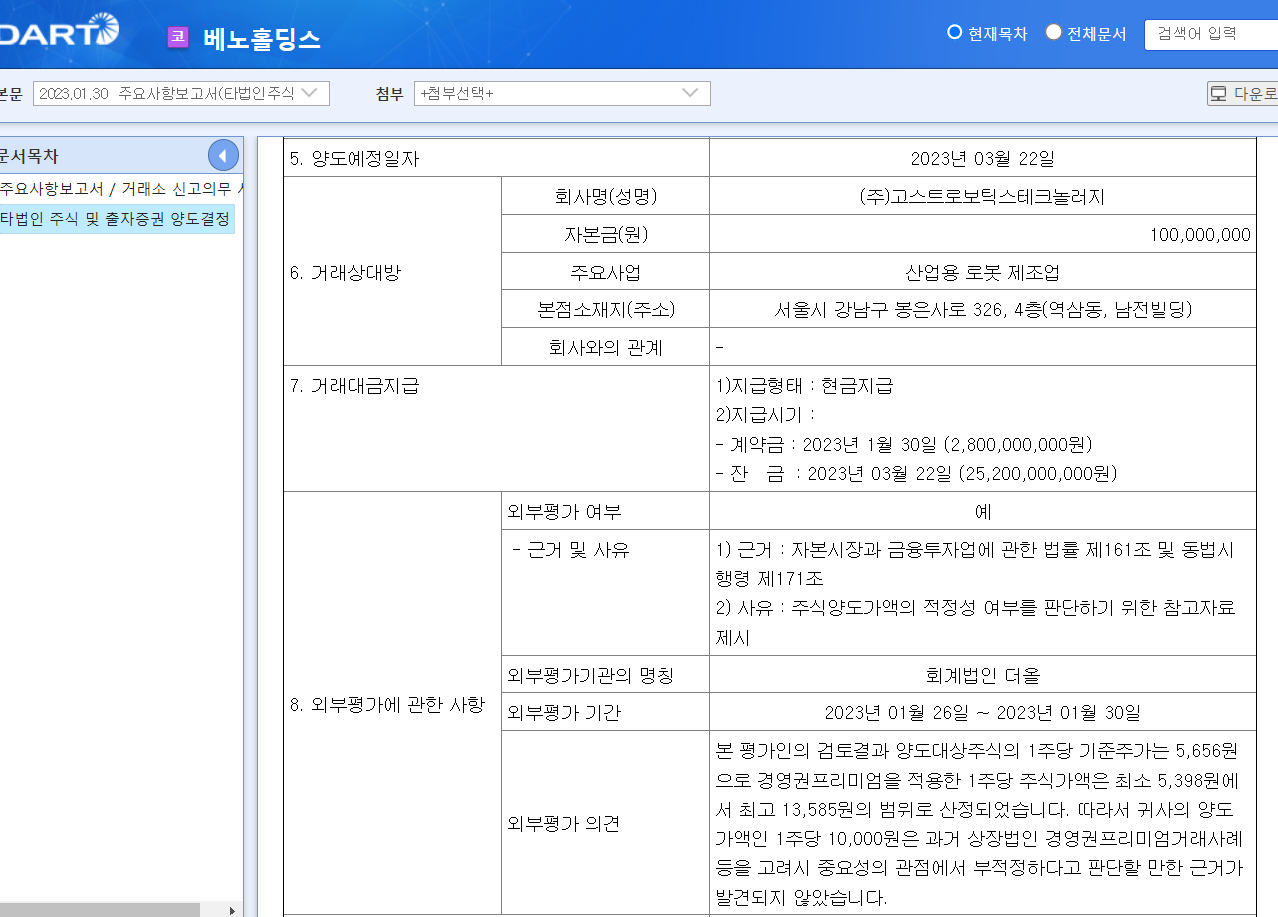Click the sidebar horizontal scrollbar thumb
Image resolution: width=1278 pixels, height=917 pixels.
tap(100, 910)
